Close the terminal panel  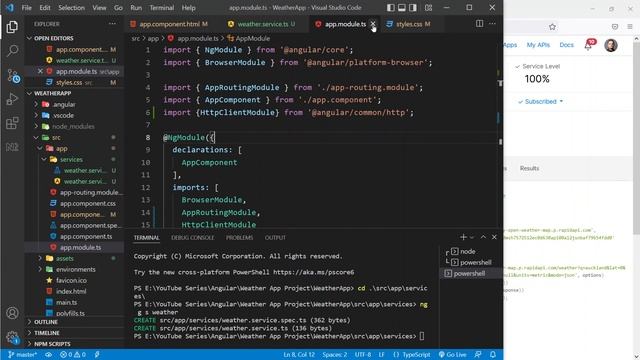click(x=494, y=237)
